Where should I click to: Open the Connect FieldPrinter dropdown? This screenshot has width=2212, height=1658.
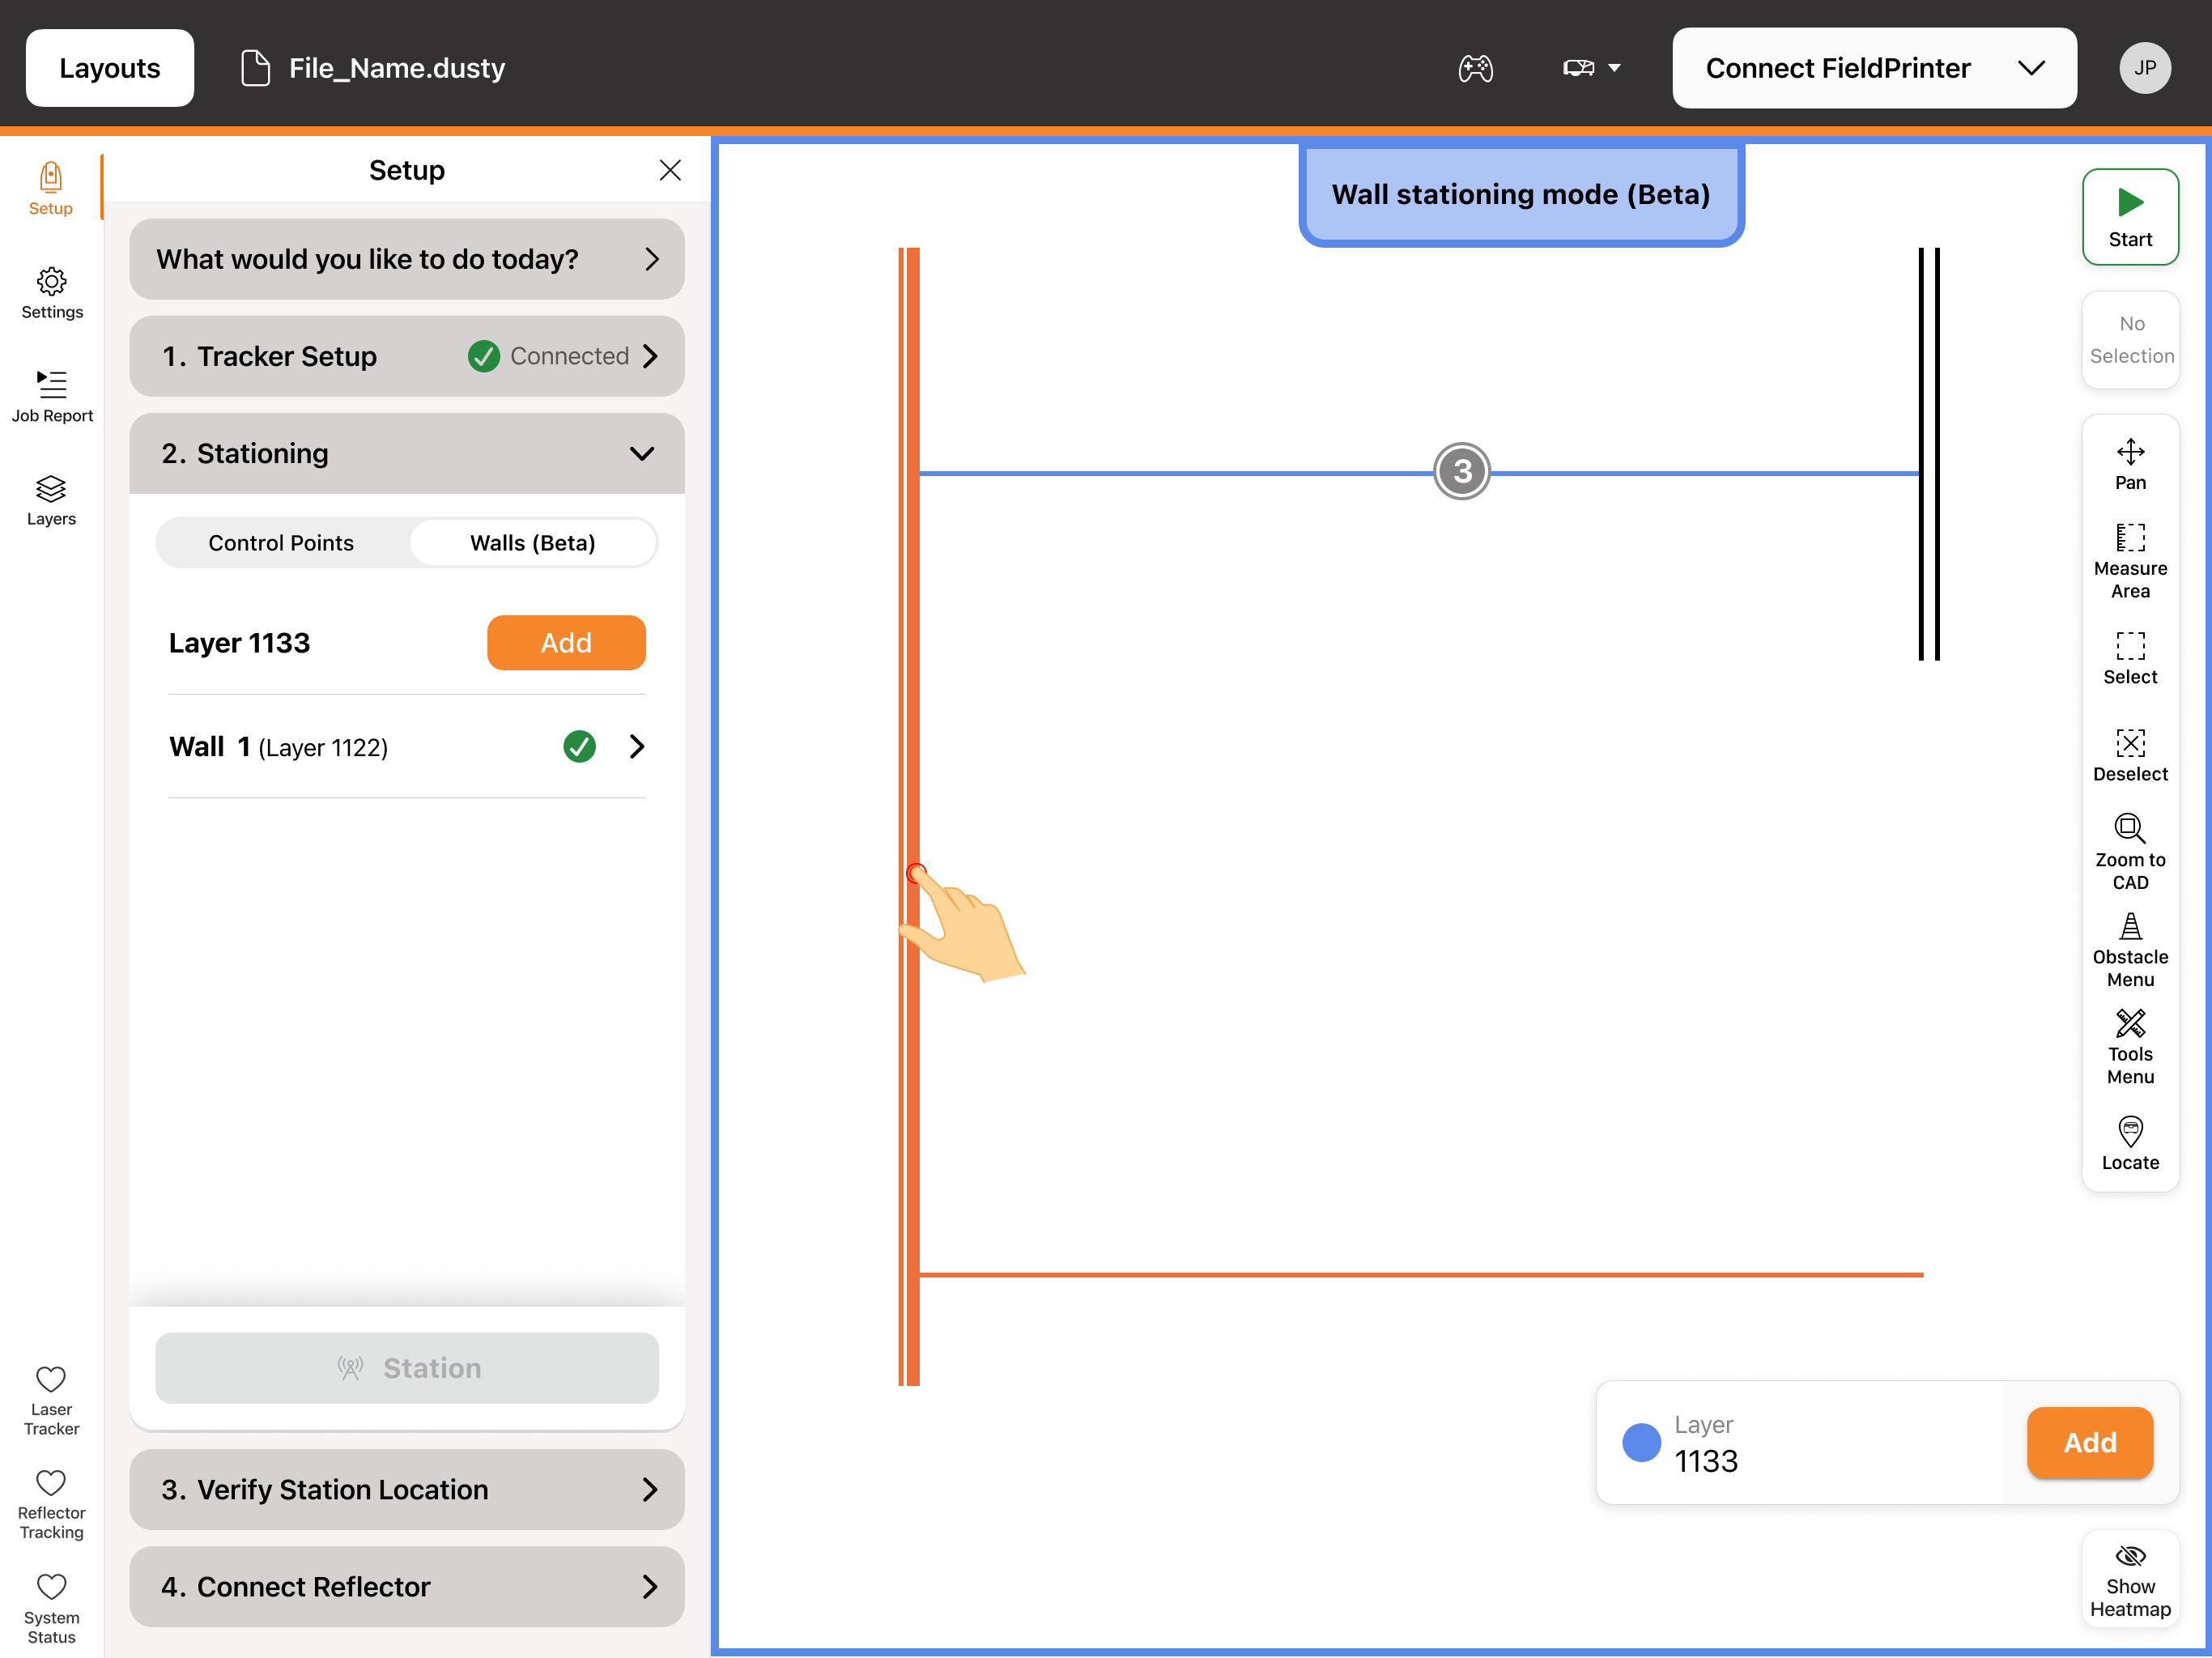pos(1874,68)
